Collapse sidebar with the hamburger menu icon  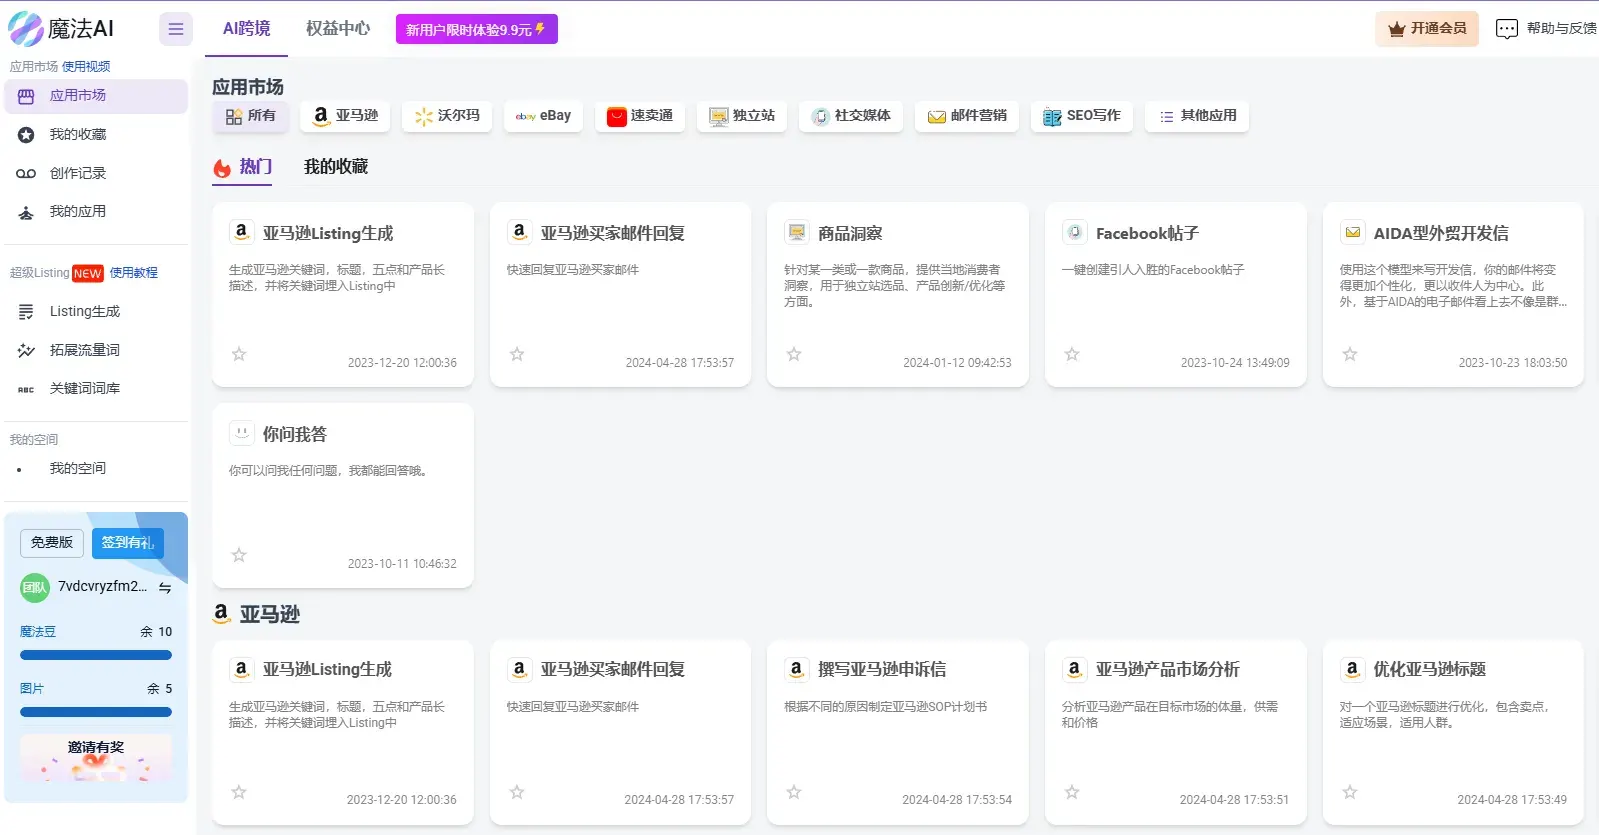[x=175, y=29]
